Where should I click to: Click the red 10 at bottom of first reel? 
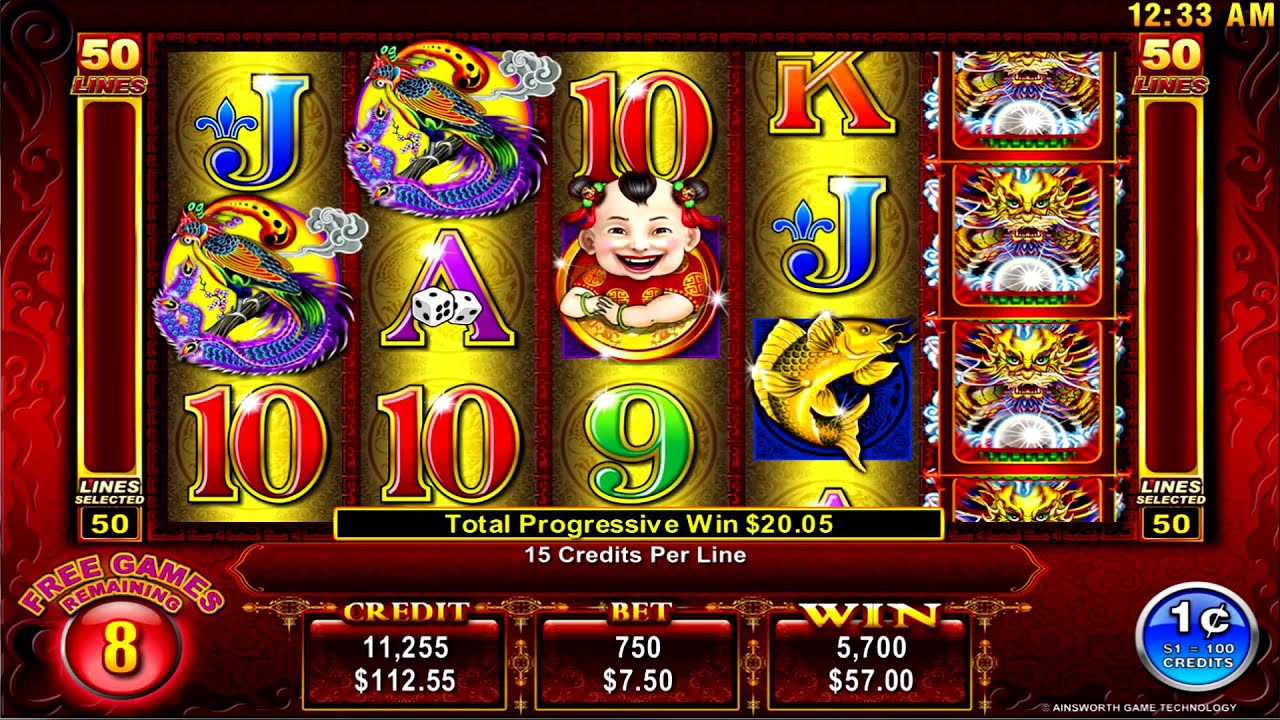click(x=257, y=443)
